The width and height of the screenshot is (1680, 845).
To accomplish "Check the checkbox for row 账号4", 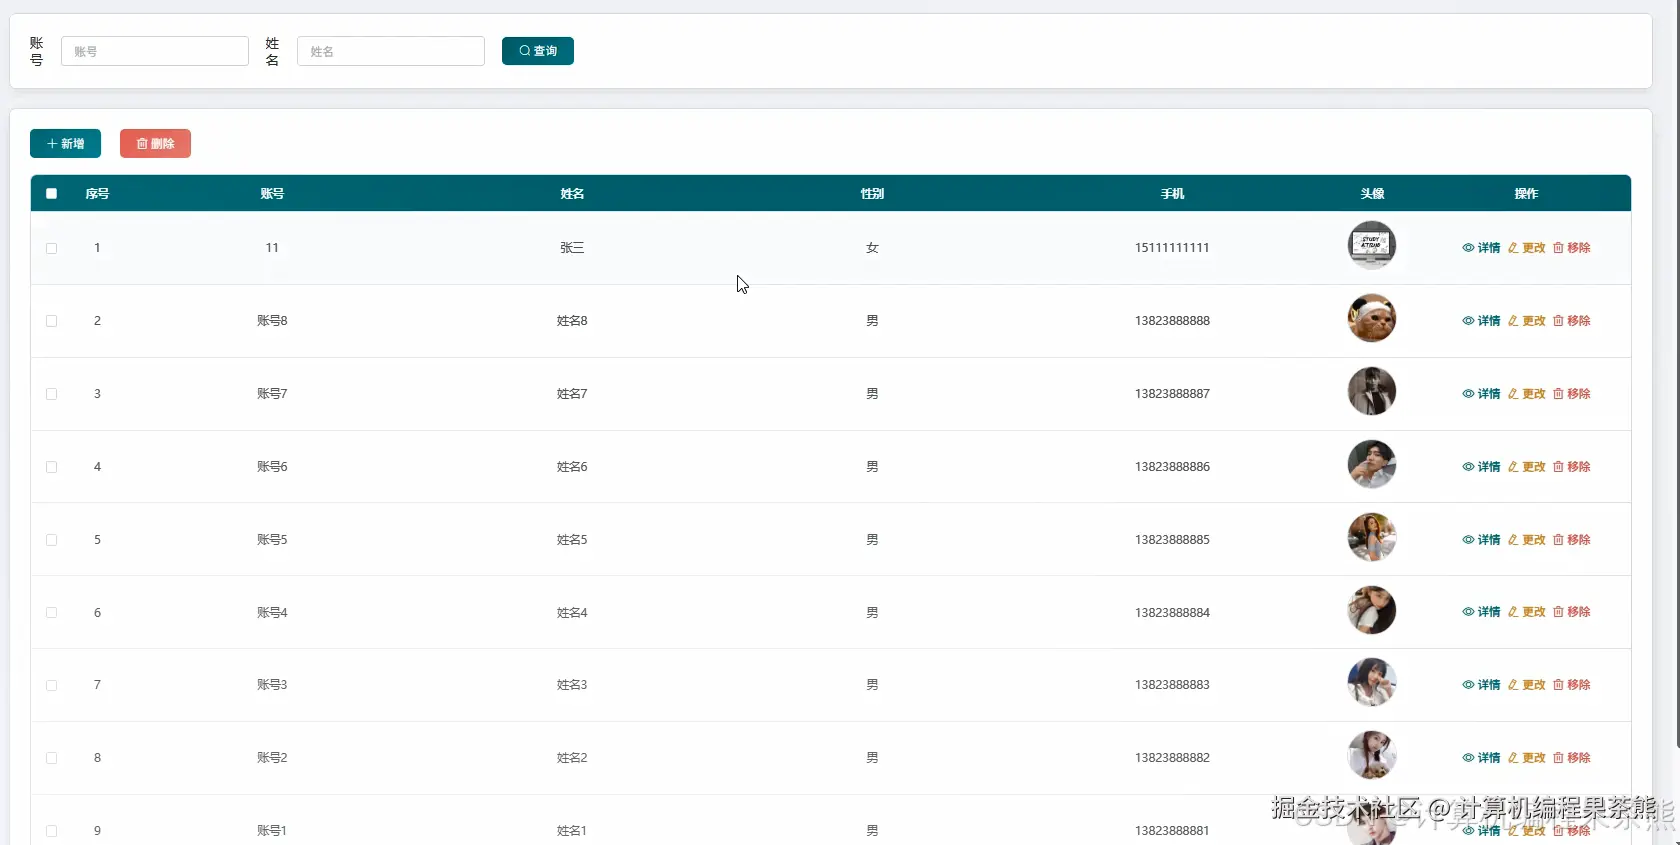I will tap(52, 612).
